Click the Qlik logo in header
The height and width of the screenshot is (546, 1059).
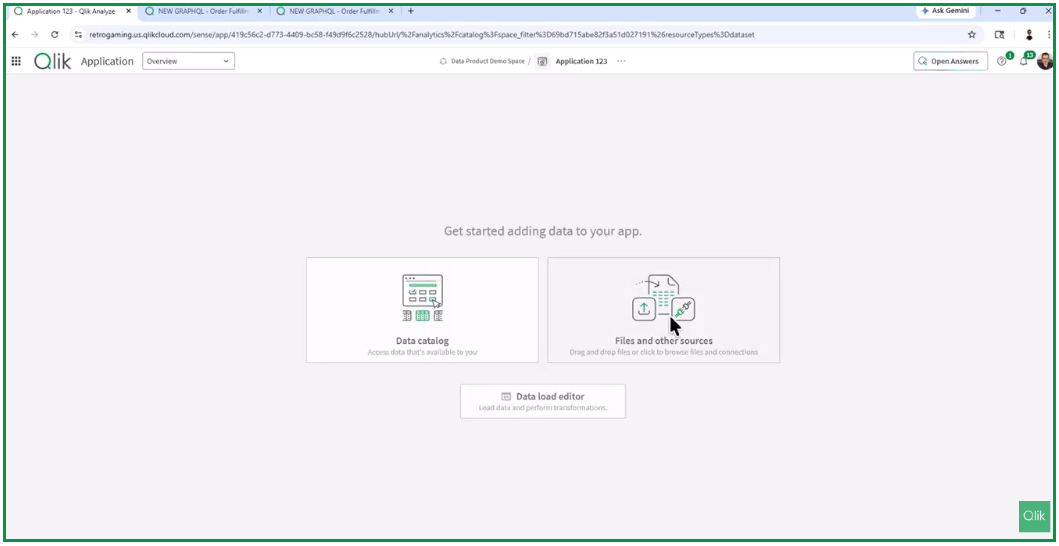click(52, 61)
